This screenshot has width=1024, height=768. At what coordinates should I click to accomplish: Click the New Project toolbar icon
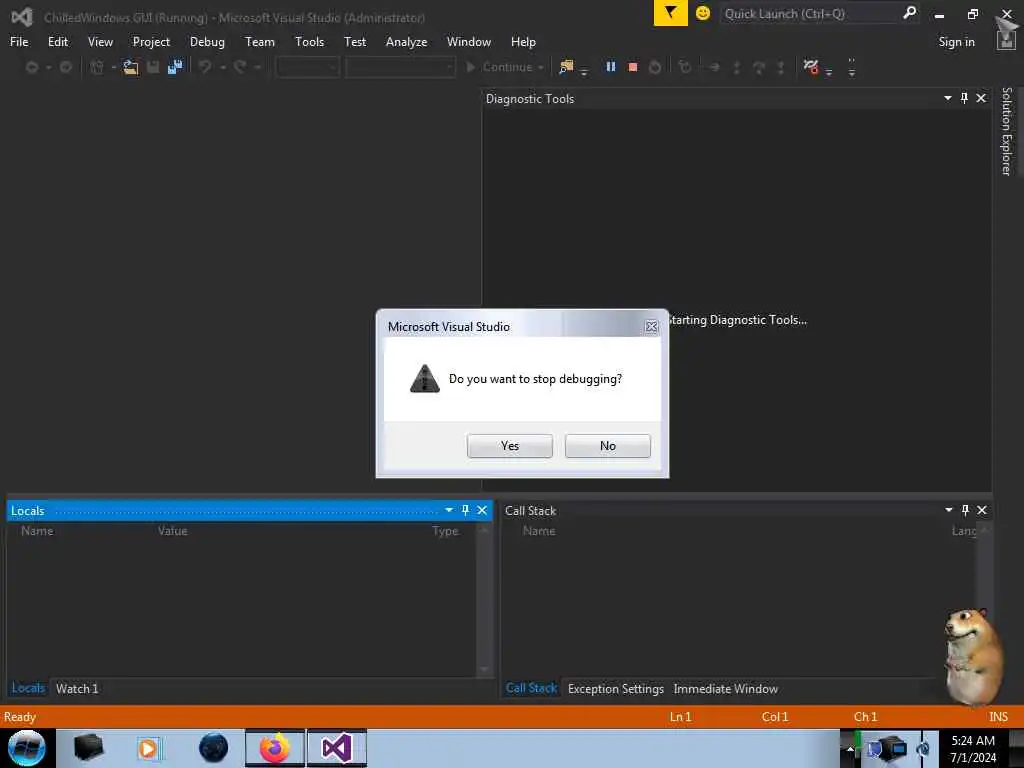(97, 67)
